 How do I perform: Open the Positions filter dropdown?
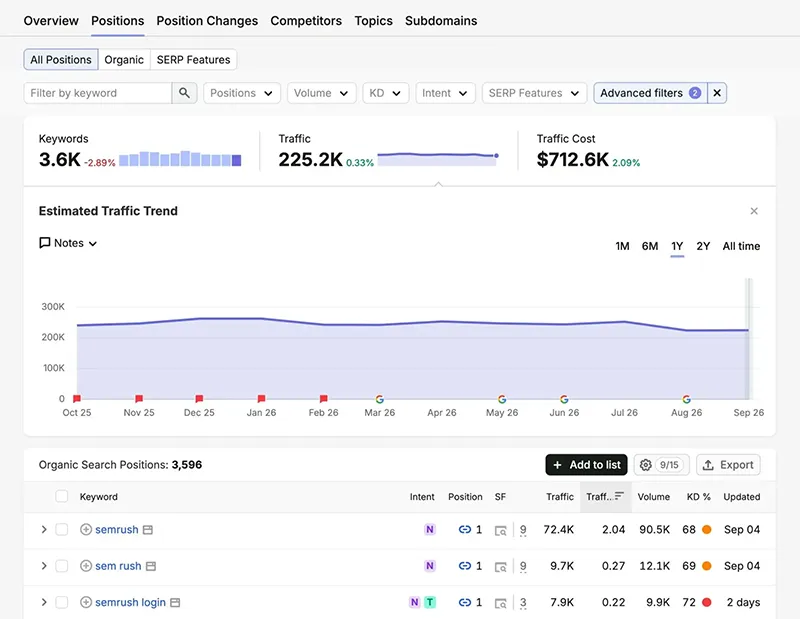coord(242,93)
